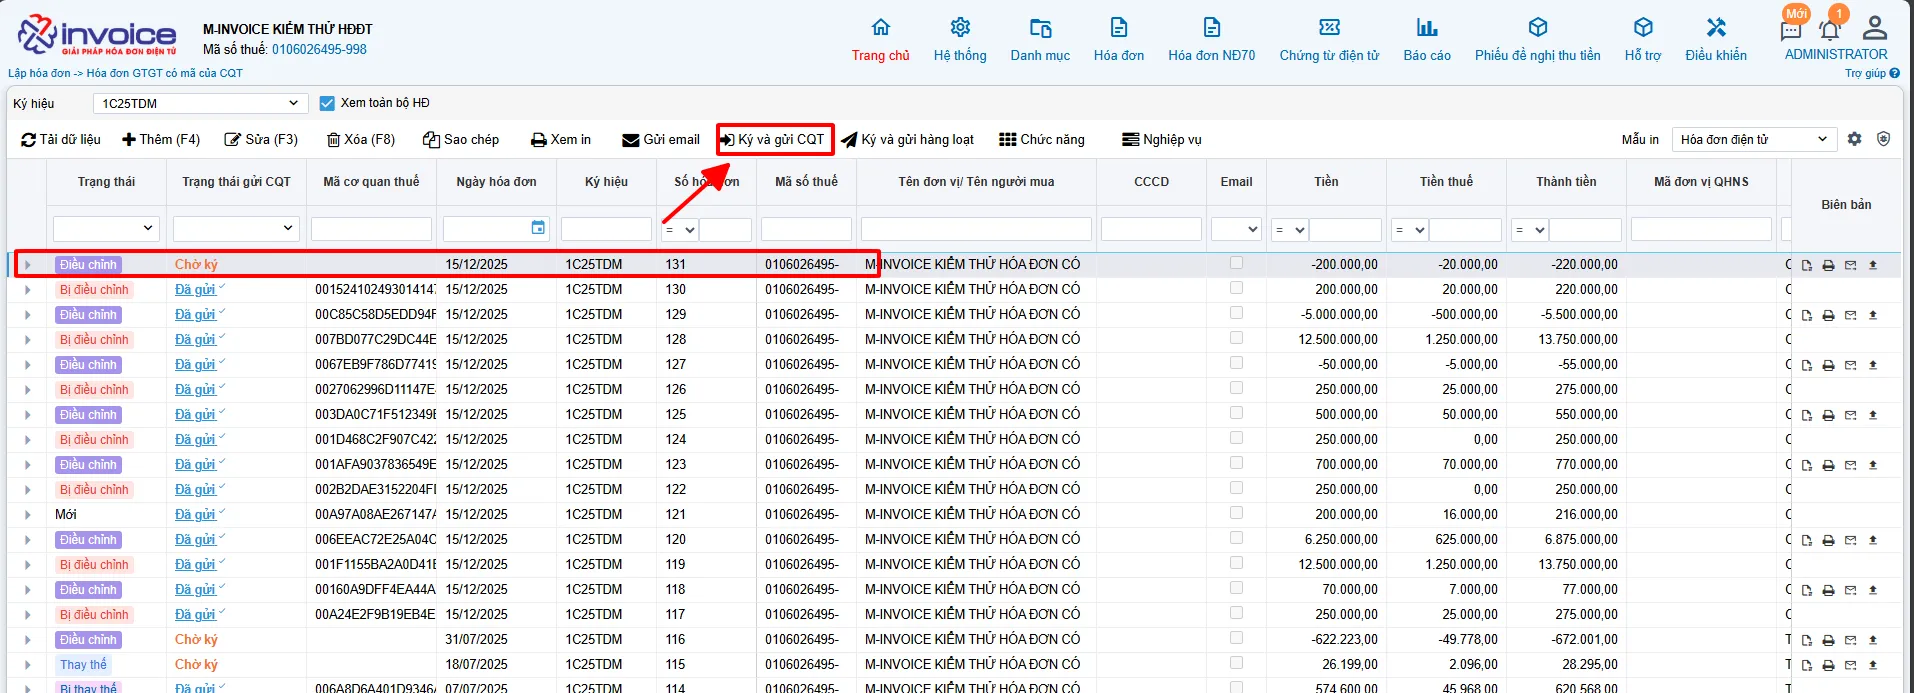Open the Nghiệp vụ menu

pos(1162,139)
